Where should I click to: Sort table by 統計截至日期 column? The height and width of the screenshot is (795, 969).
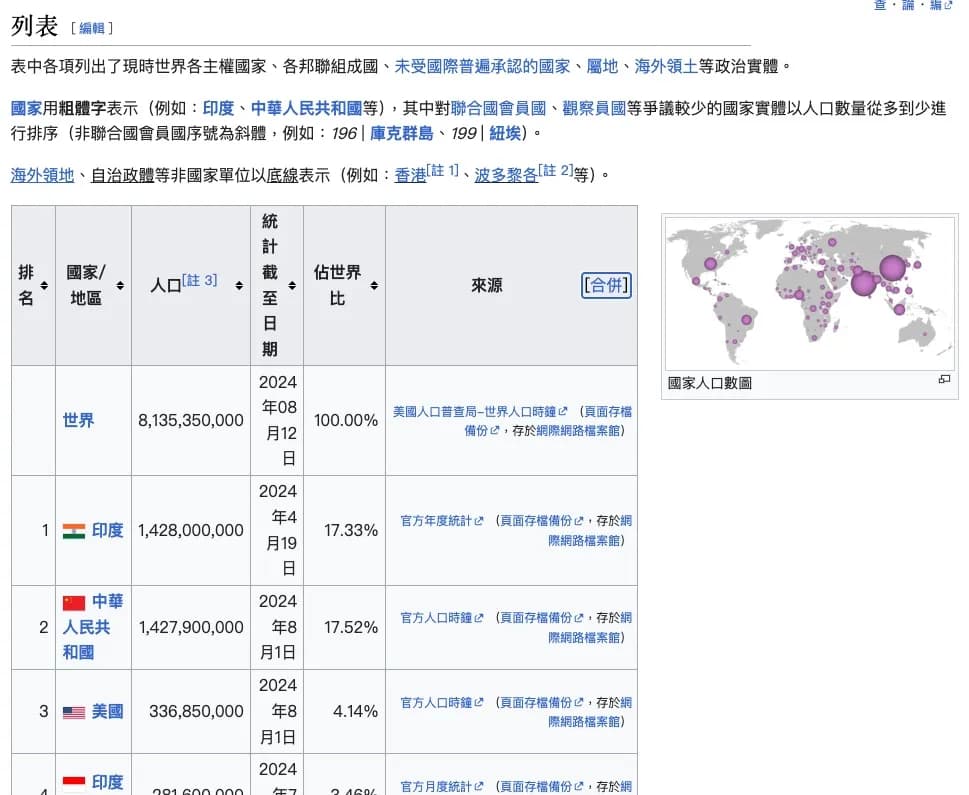[x=292, y=285]
